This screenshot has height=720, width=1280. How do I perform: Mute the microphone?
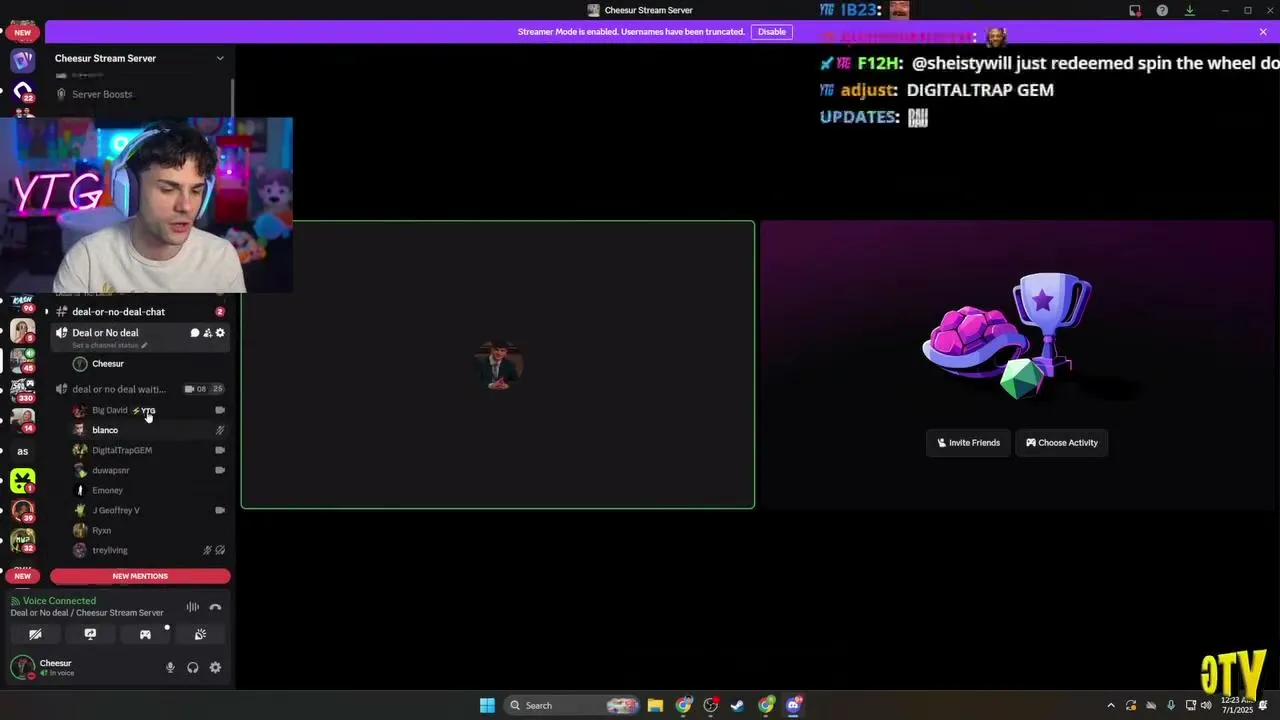pyautogui.click(x=170, y=668)
